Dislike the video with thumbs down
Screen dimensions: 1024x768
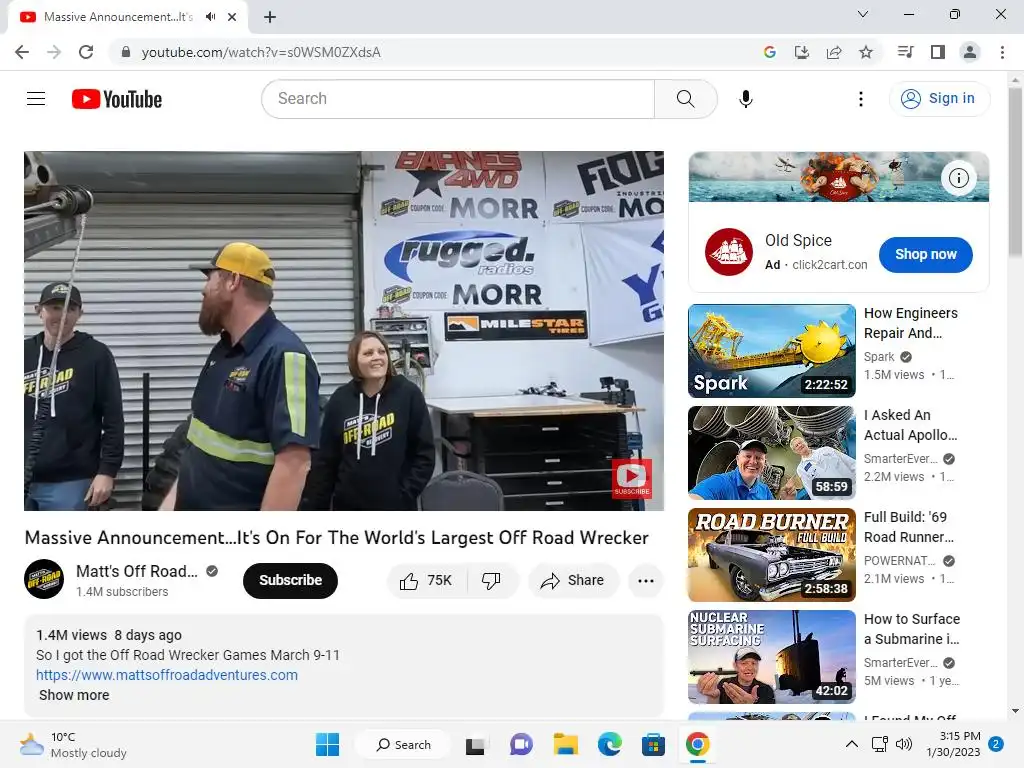coord(491,580)
